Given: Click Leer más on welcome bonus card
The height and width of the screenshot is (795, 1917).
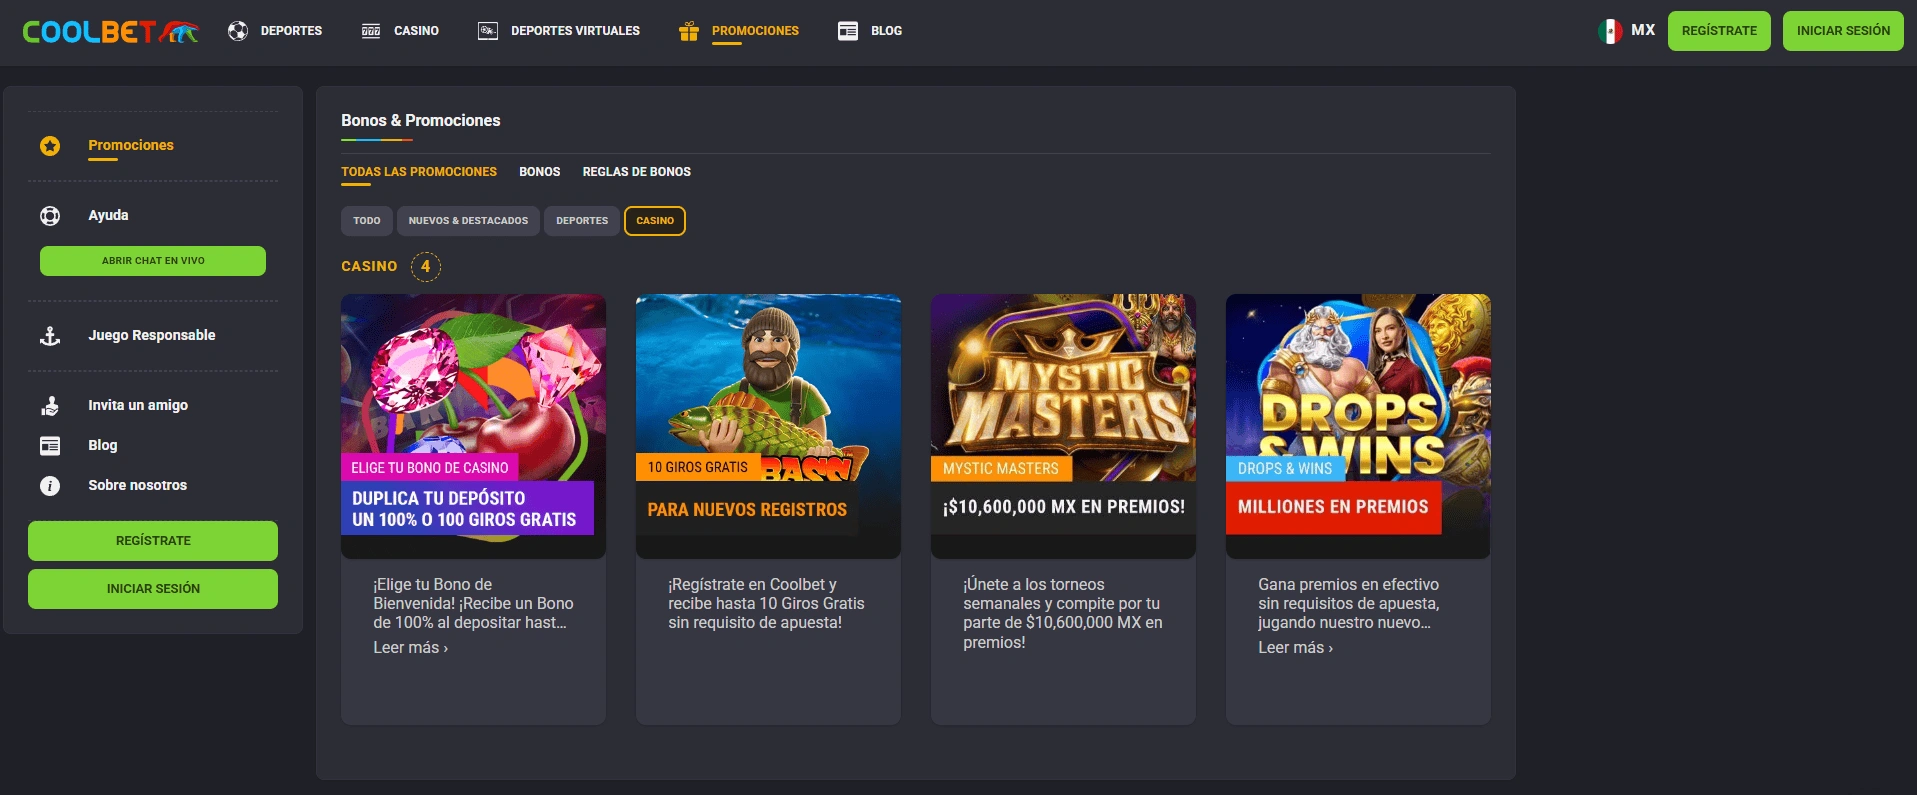Looking at the screenshot, I should [411, 648].
